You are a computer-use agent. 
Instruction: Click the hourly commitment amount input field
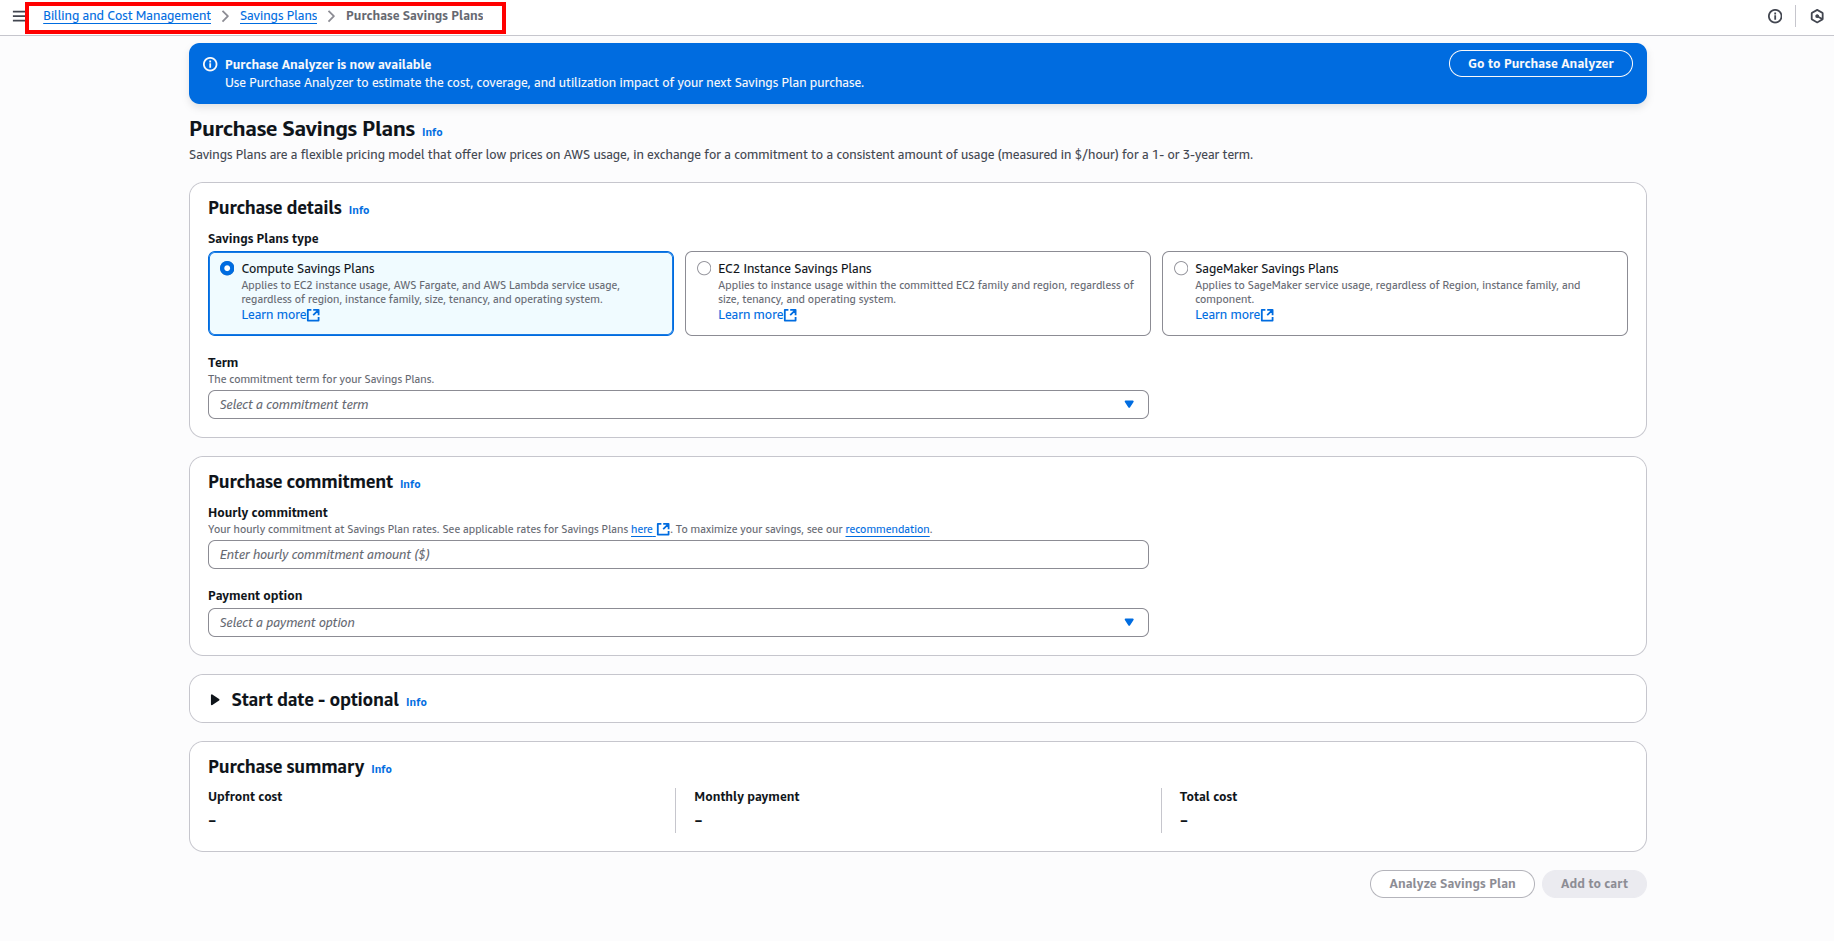(677, 555)
